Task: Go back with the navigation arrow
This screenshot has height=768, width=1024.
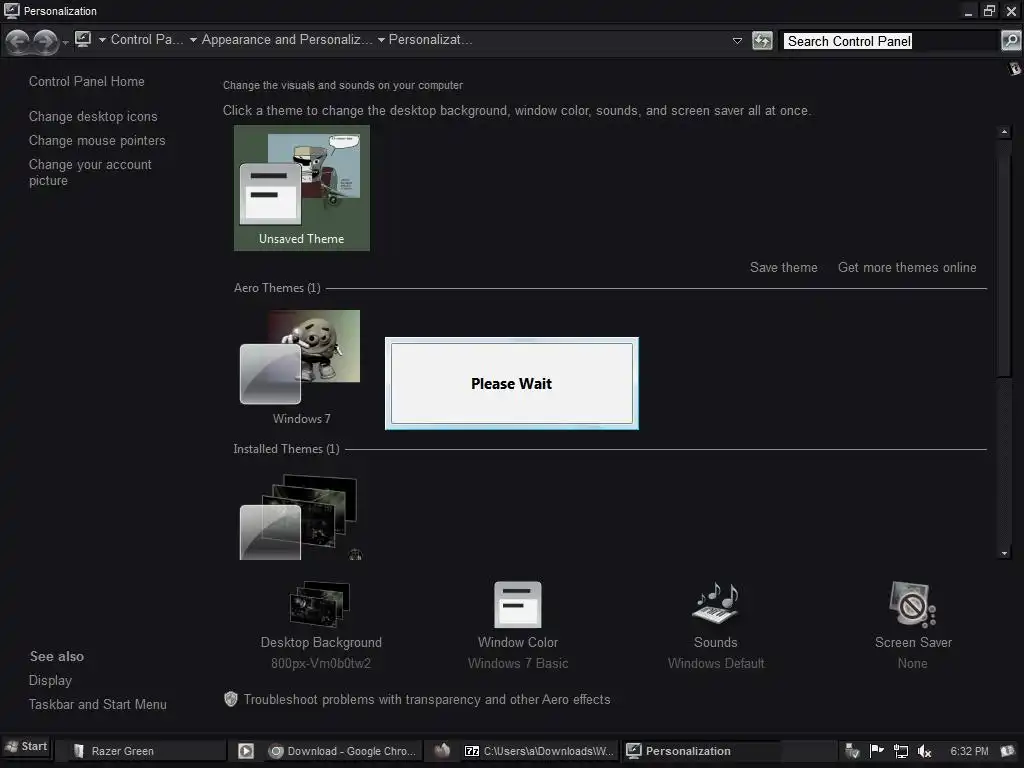Action: tap(18, 42)
